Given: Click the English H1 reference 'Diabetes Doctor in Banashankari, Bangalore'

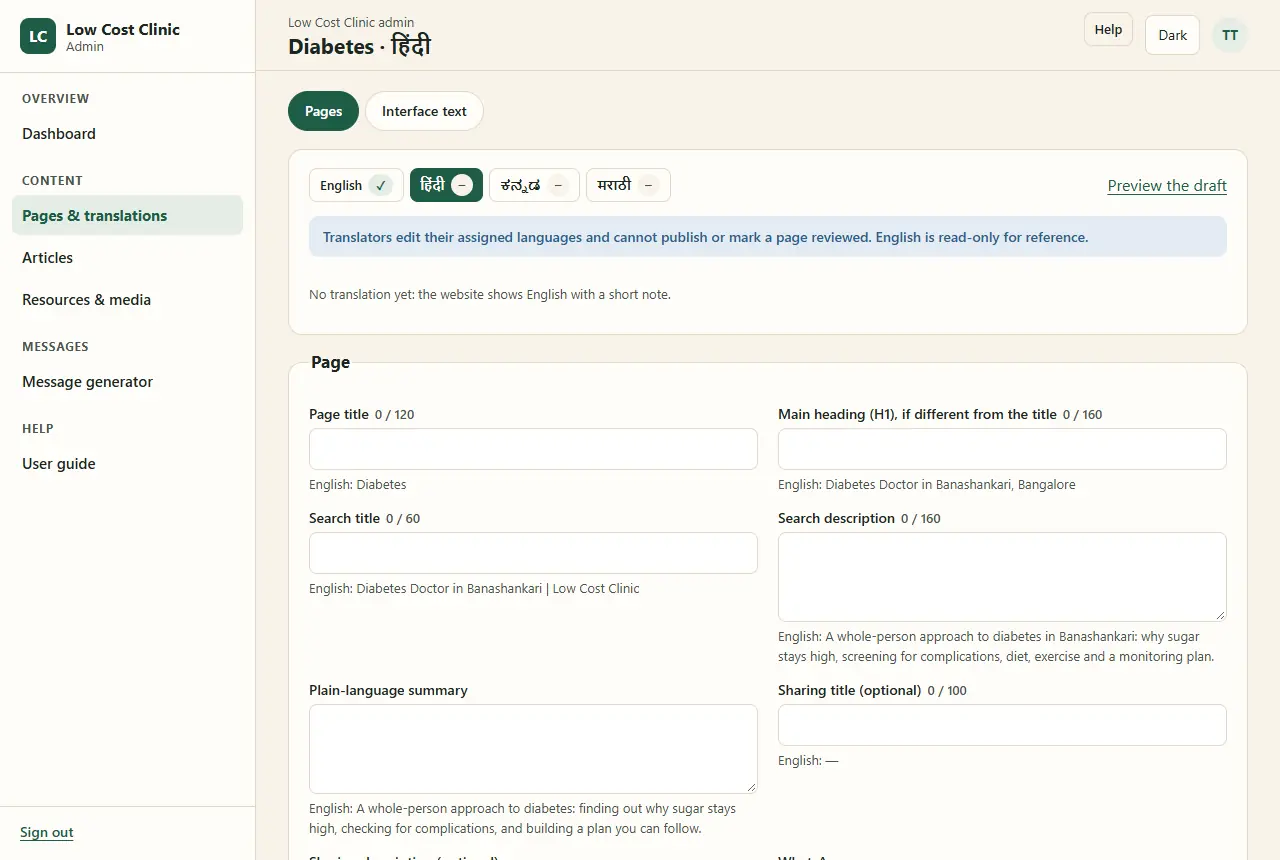Looking at the screenshot, I should coord(927,485).
